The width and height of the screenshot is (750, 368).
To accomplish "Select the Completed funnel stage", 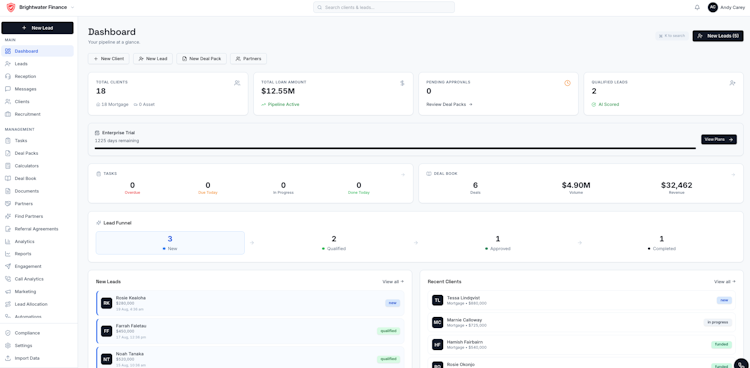I will click(662, 243).
